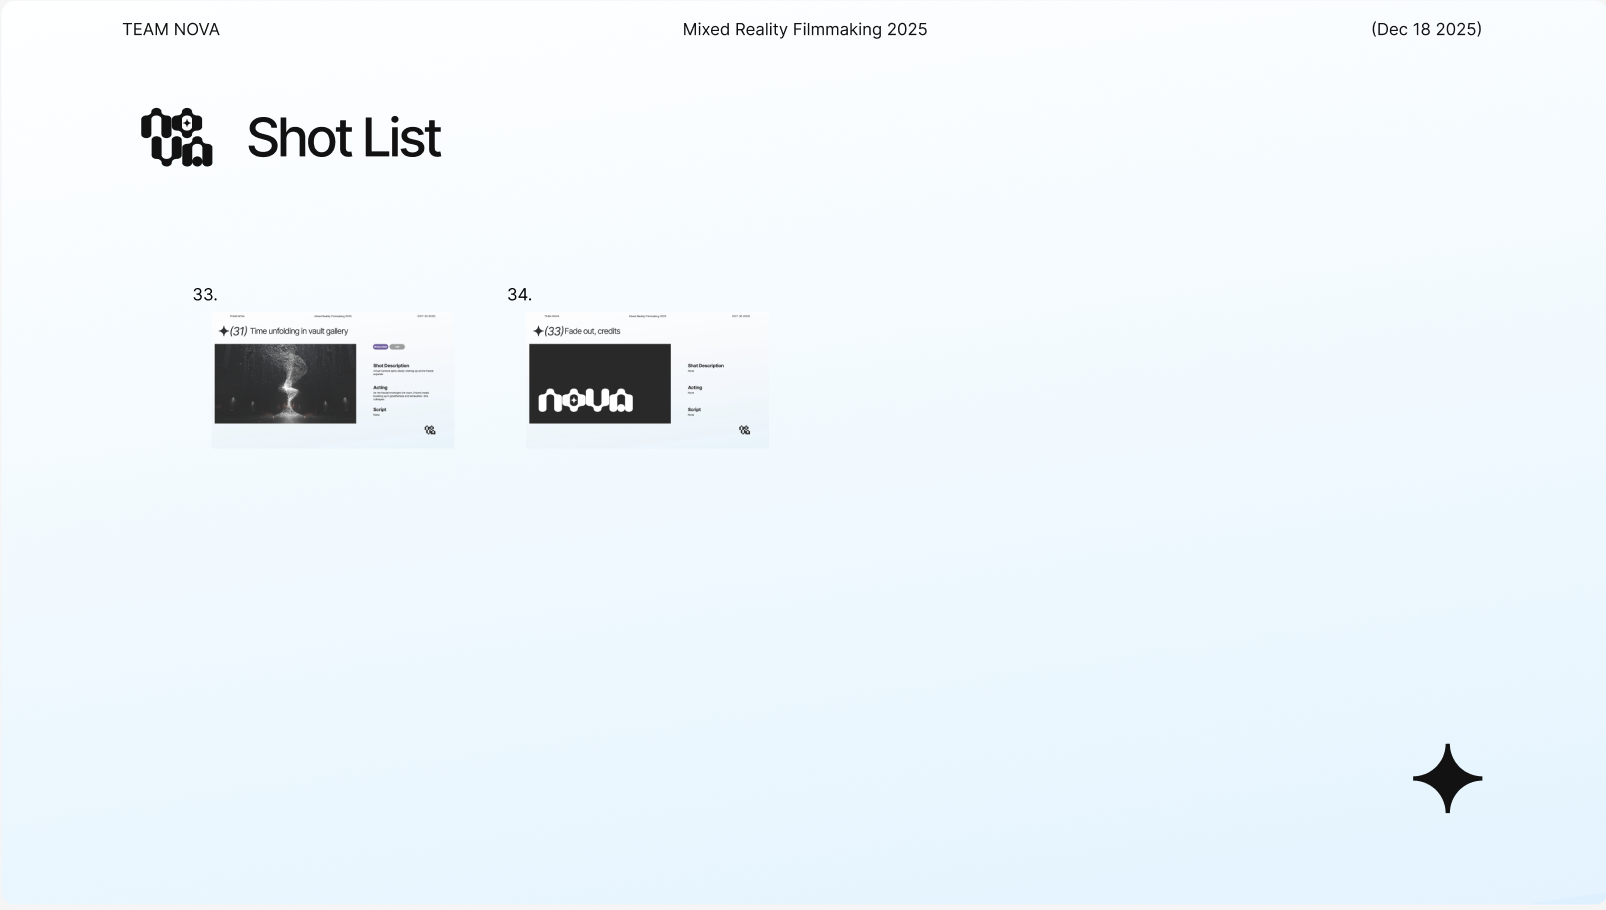
Task: Open slide thumbnail 33, Time unfolding in vault gallery
Action: (x=333, y=380)
